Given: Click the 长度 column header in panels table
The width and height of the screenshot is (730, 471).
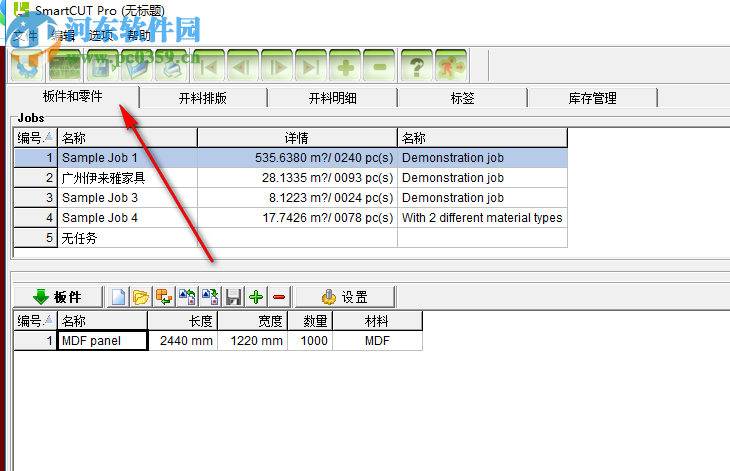Looking at the screenshot, I should click(182, 321).
